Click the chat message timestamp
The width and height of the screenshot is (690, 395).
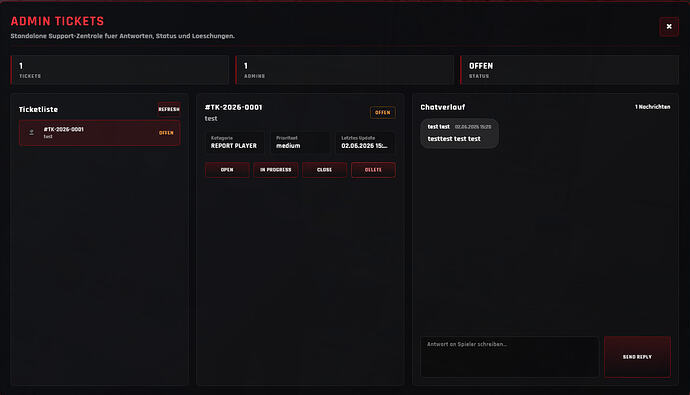pyautogui.click(x=473, y=127)
